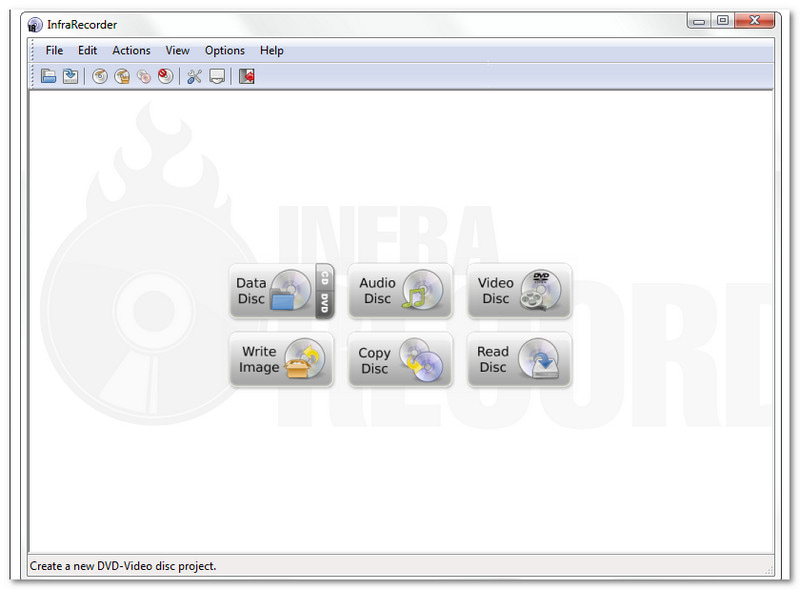
Task: Open the Edit menu
Action: (87, 51)
